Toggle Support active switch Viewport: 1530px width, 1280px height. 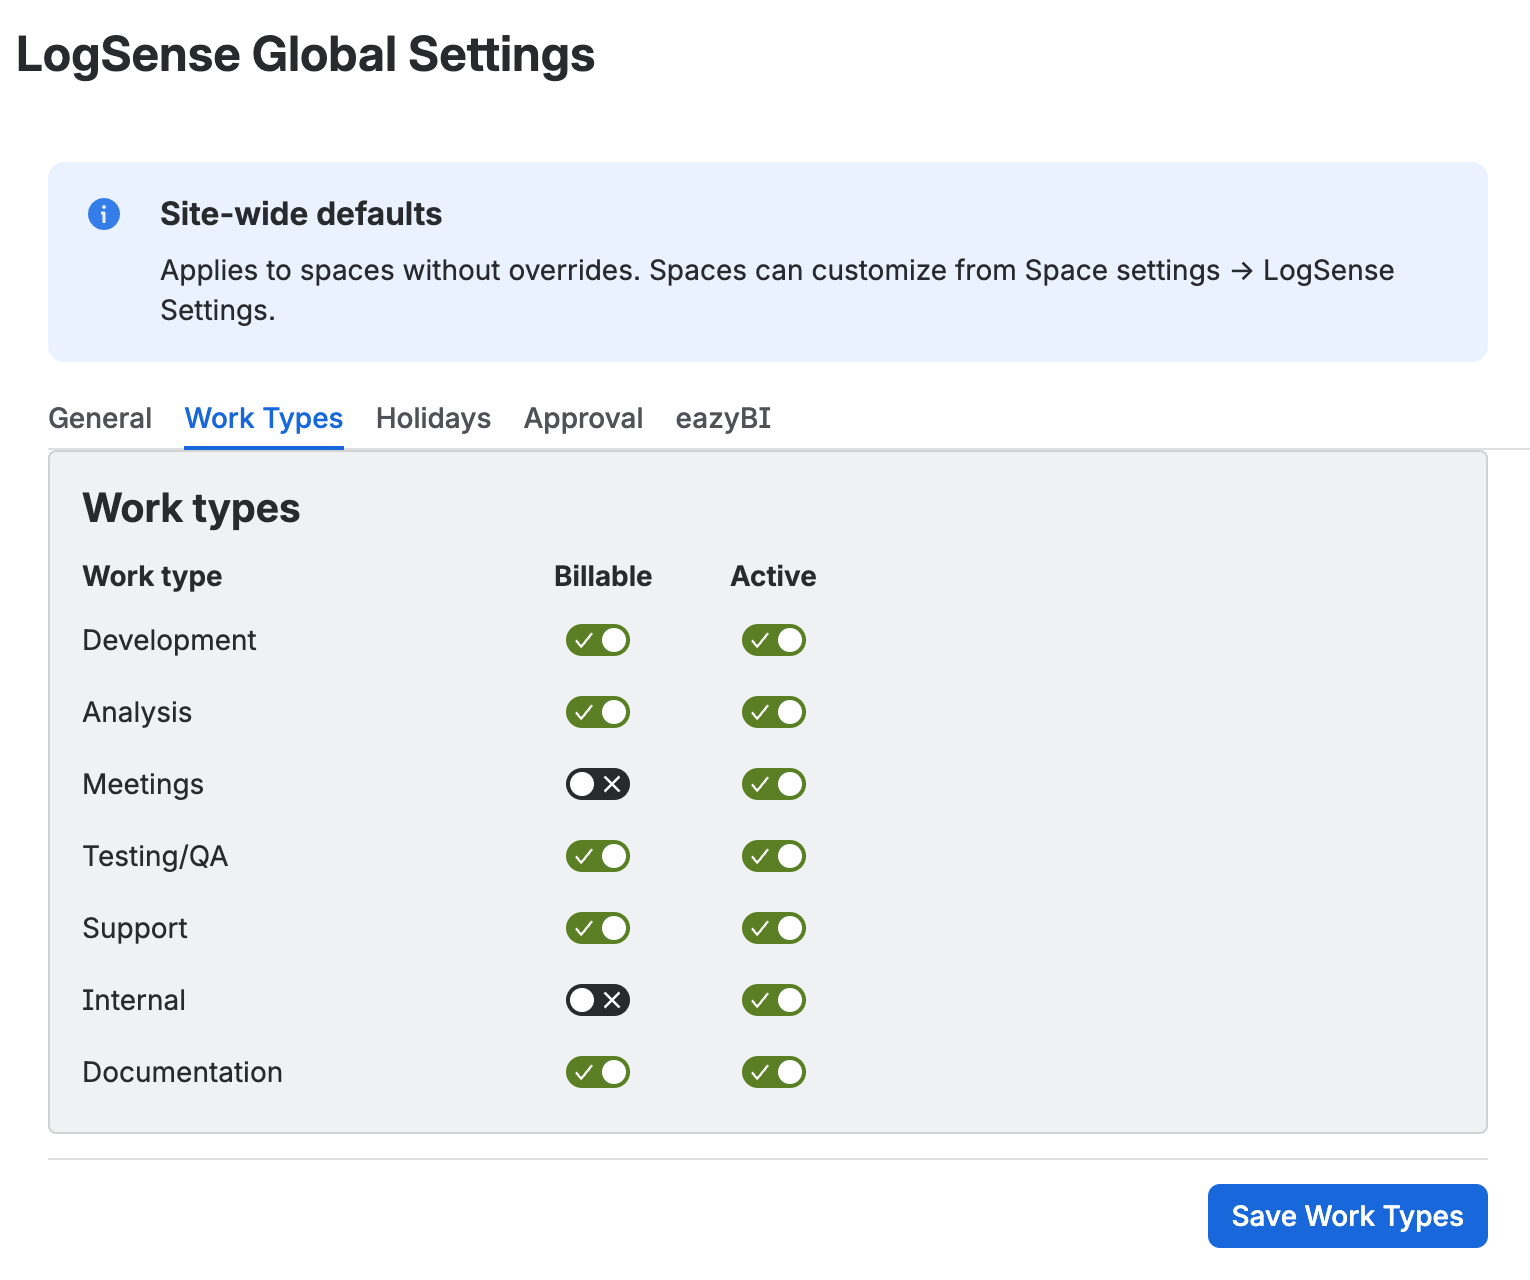(774, 928)
